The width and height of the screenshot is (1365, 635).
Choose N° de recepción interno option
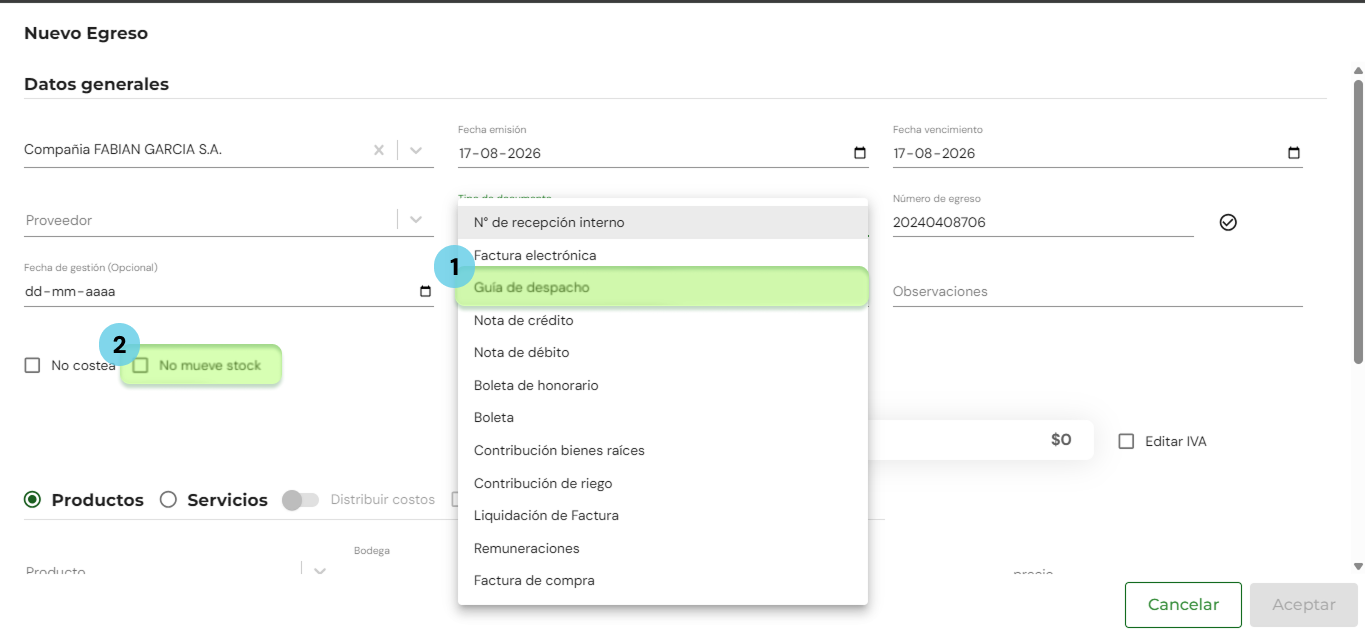[662, 222]
